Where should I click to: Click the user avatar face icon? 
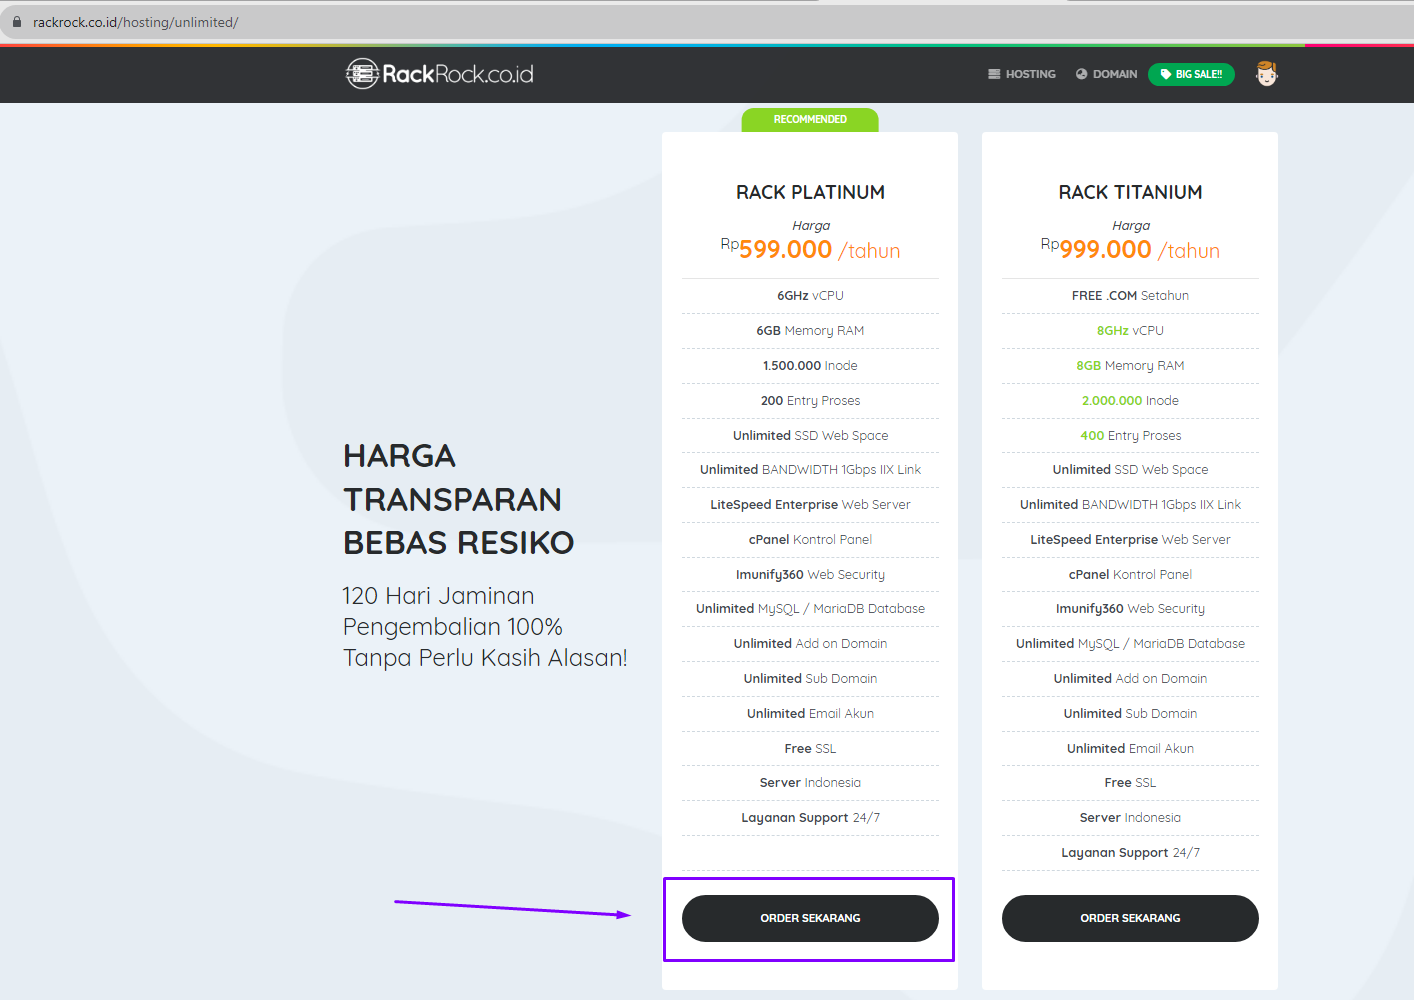tap(1266, 74)
